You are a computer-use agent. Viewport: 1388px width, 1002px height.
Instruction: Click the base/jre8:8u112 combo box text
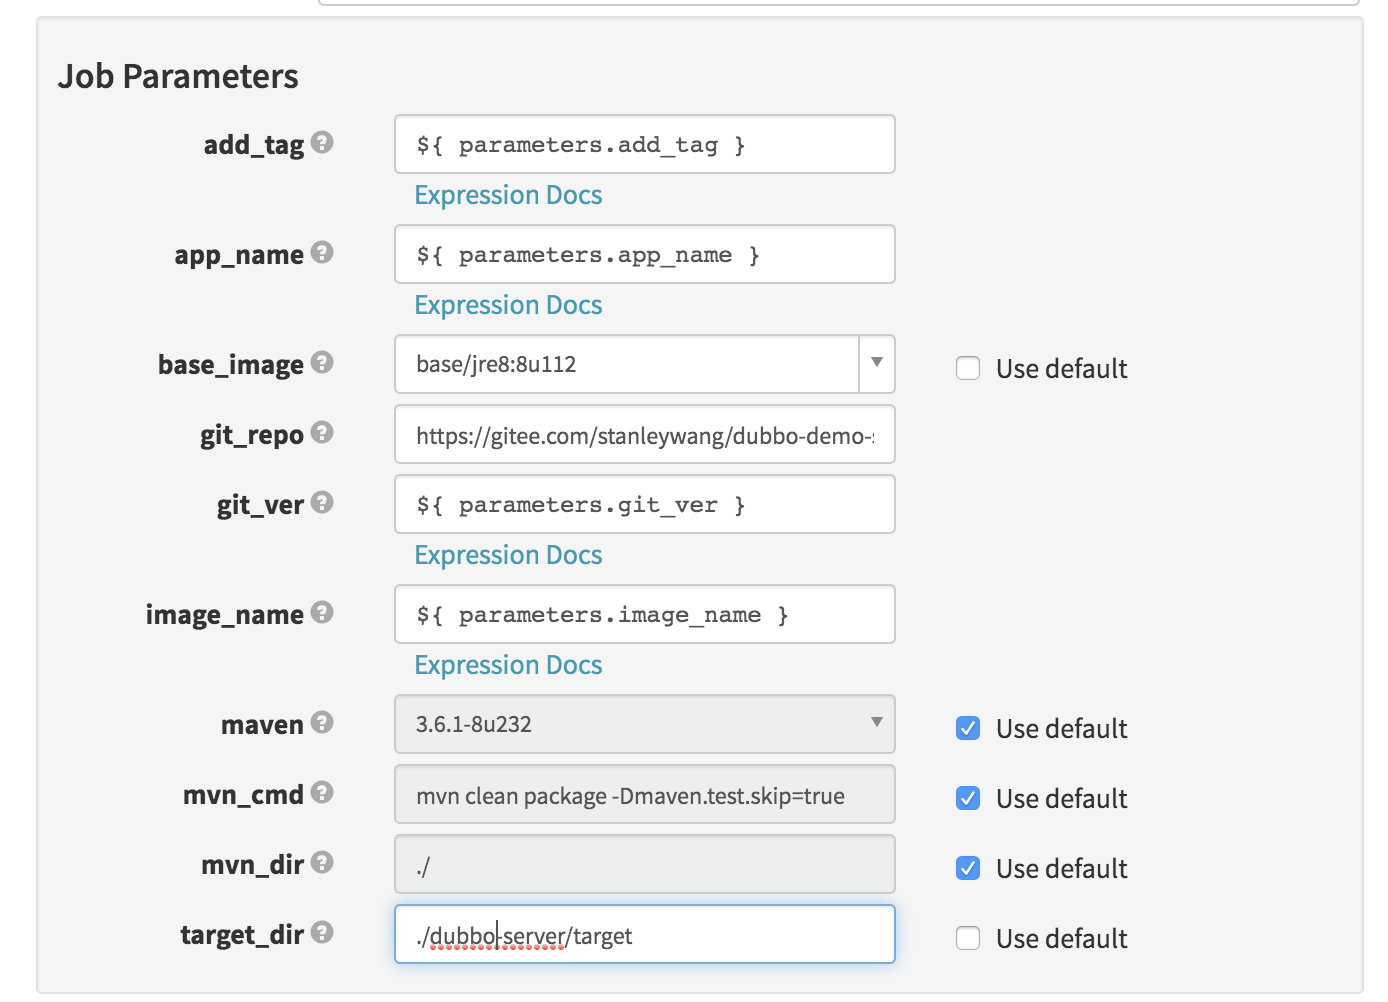point(496,364)
